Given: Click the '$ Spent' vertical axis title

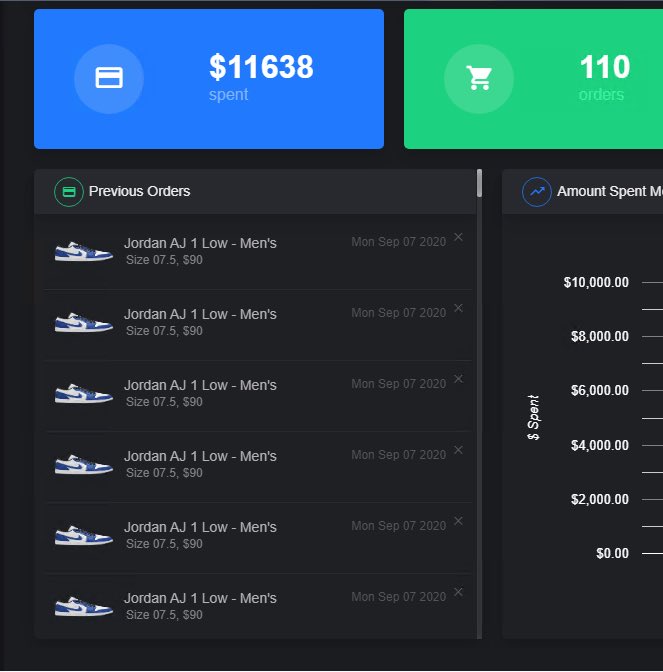Looking at the screenshot, I should tap(533, 417).
